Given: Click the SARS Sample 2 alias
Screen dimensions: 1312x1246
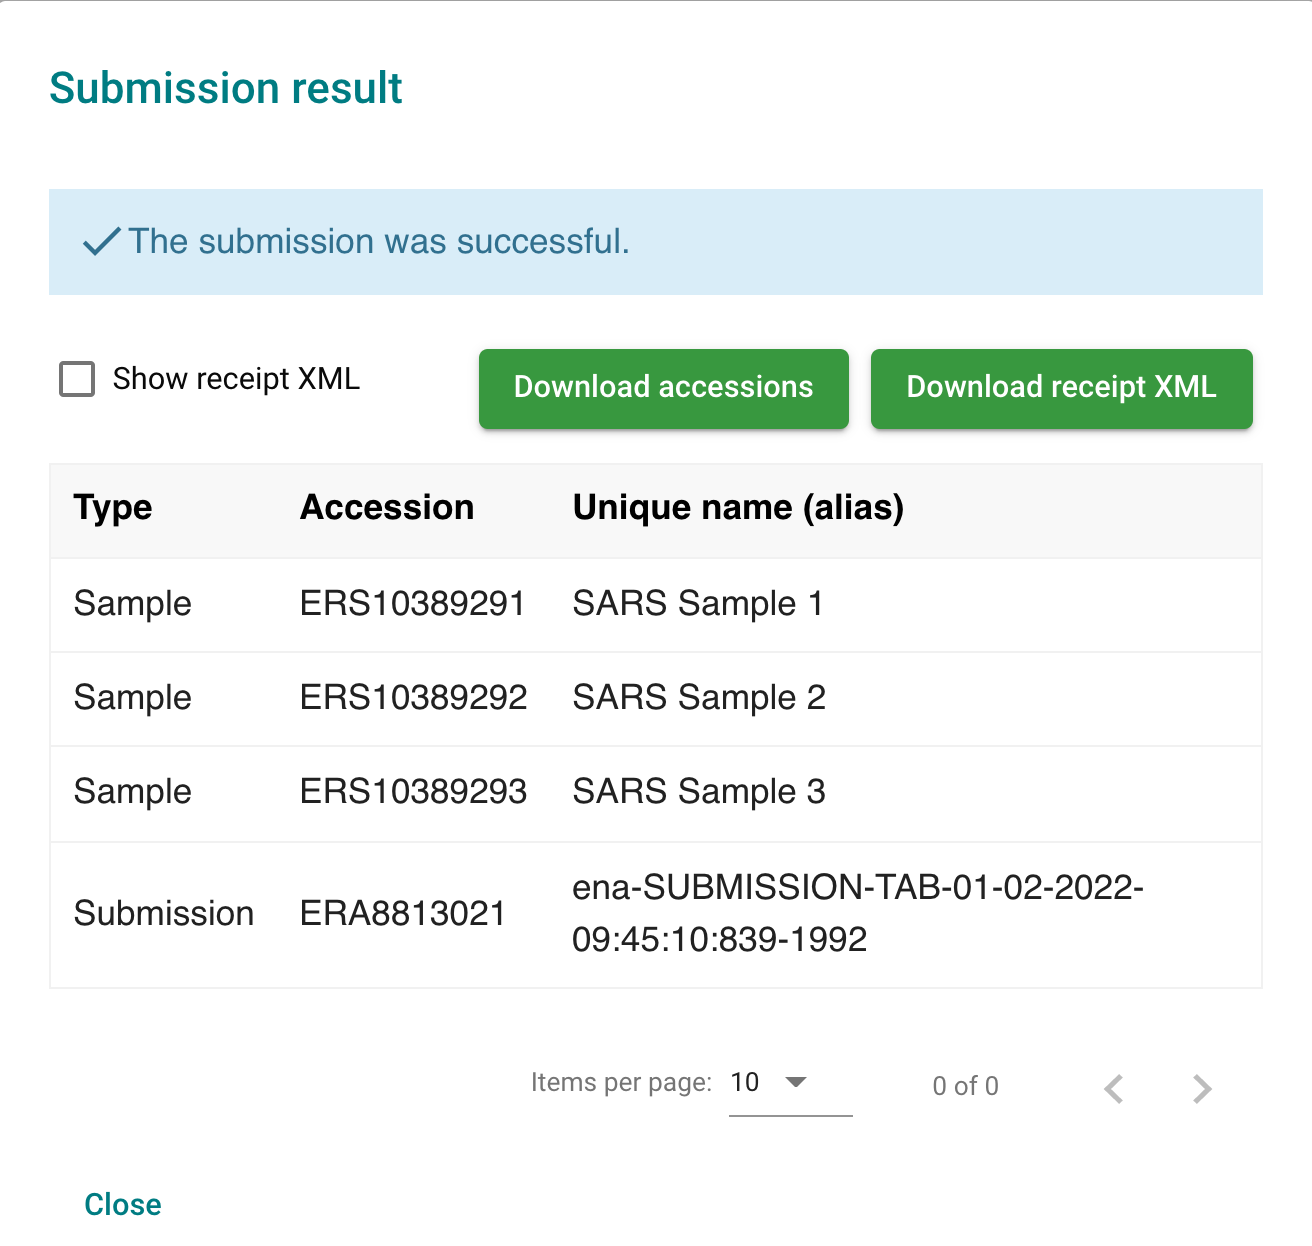Looking at the screenshot, I should click(698, 698).
